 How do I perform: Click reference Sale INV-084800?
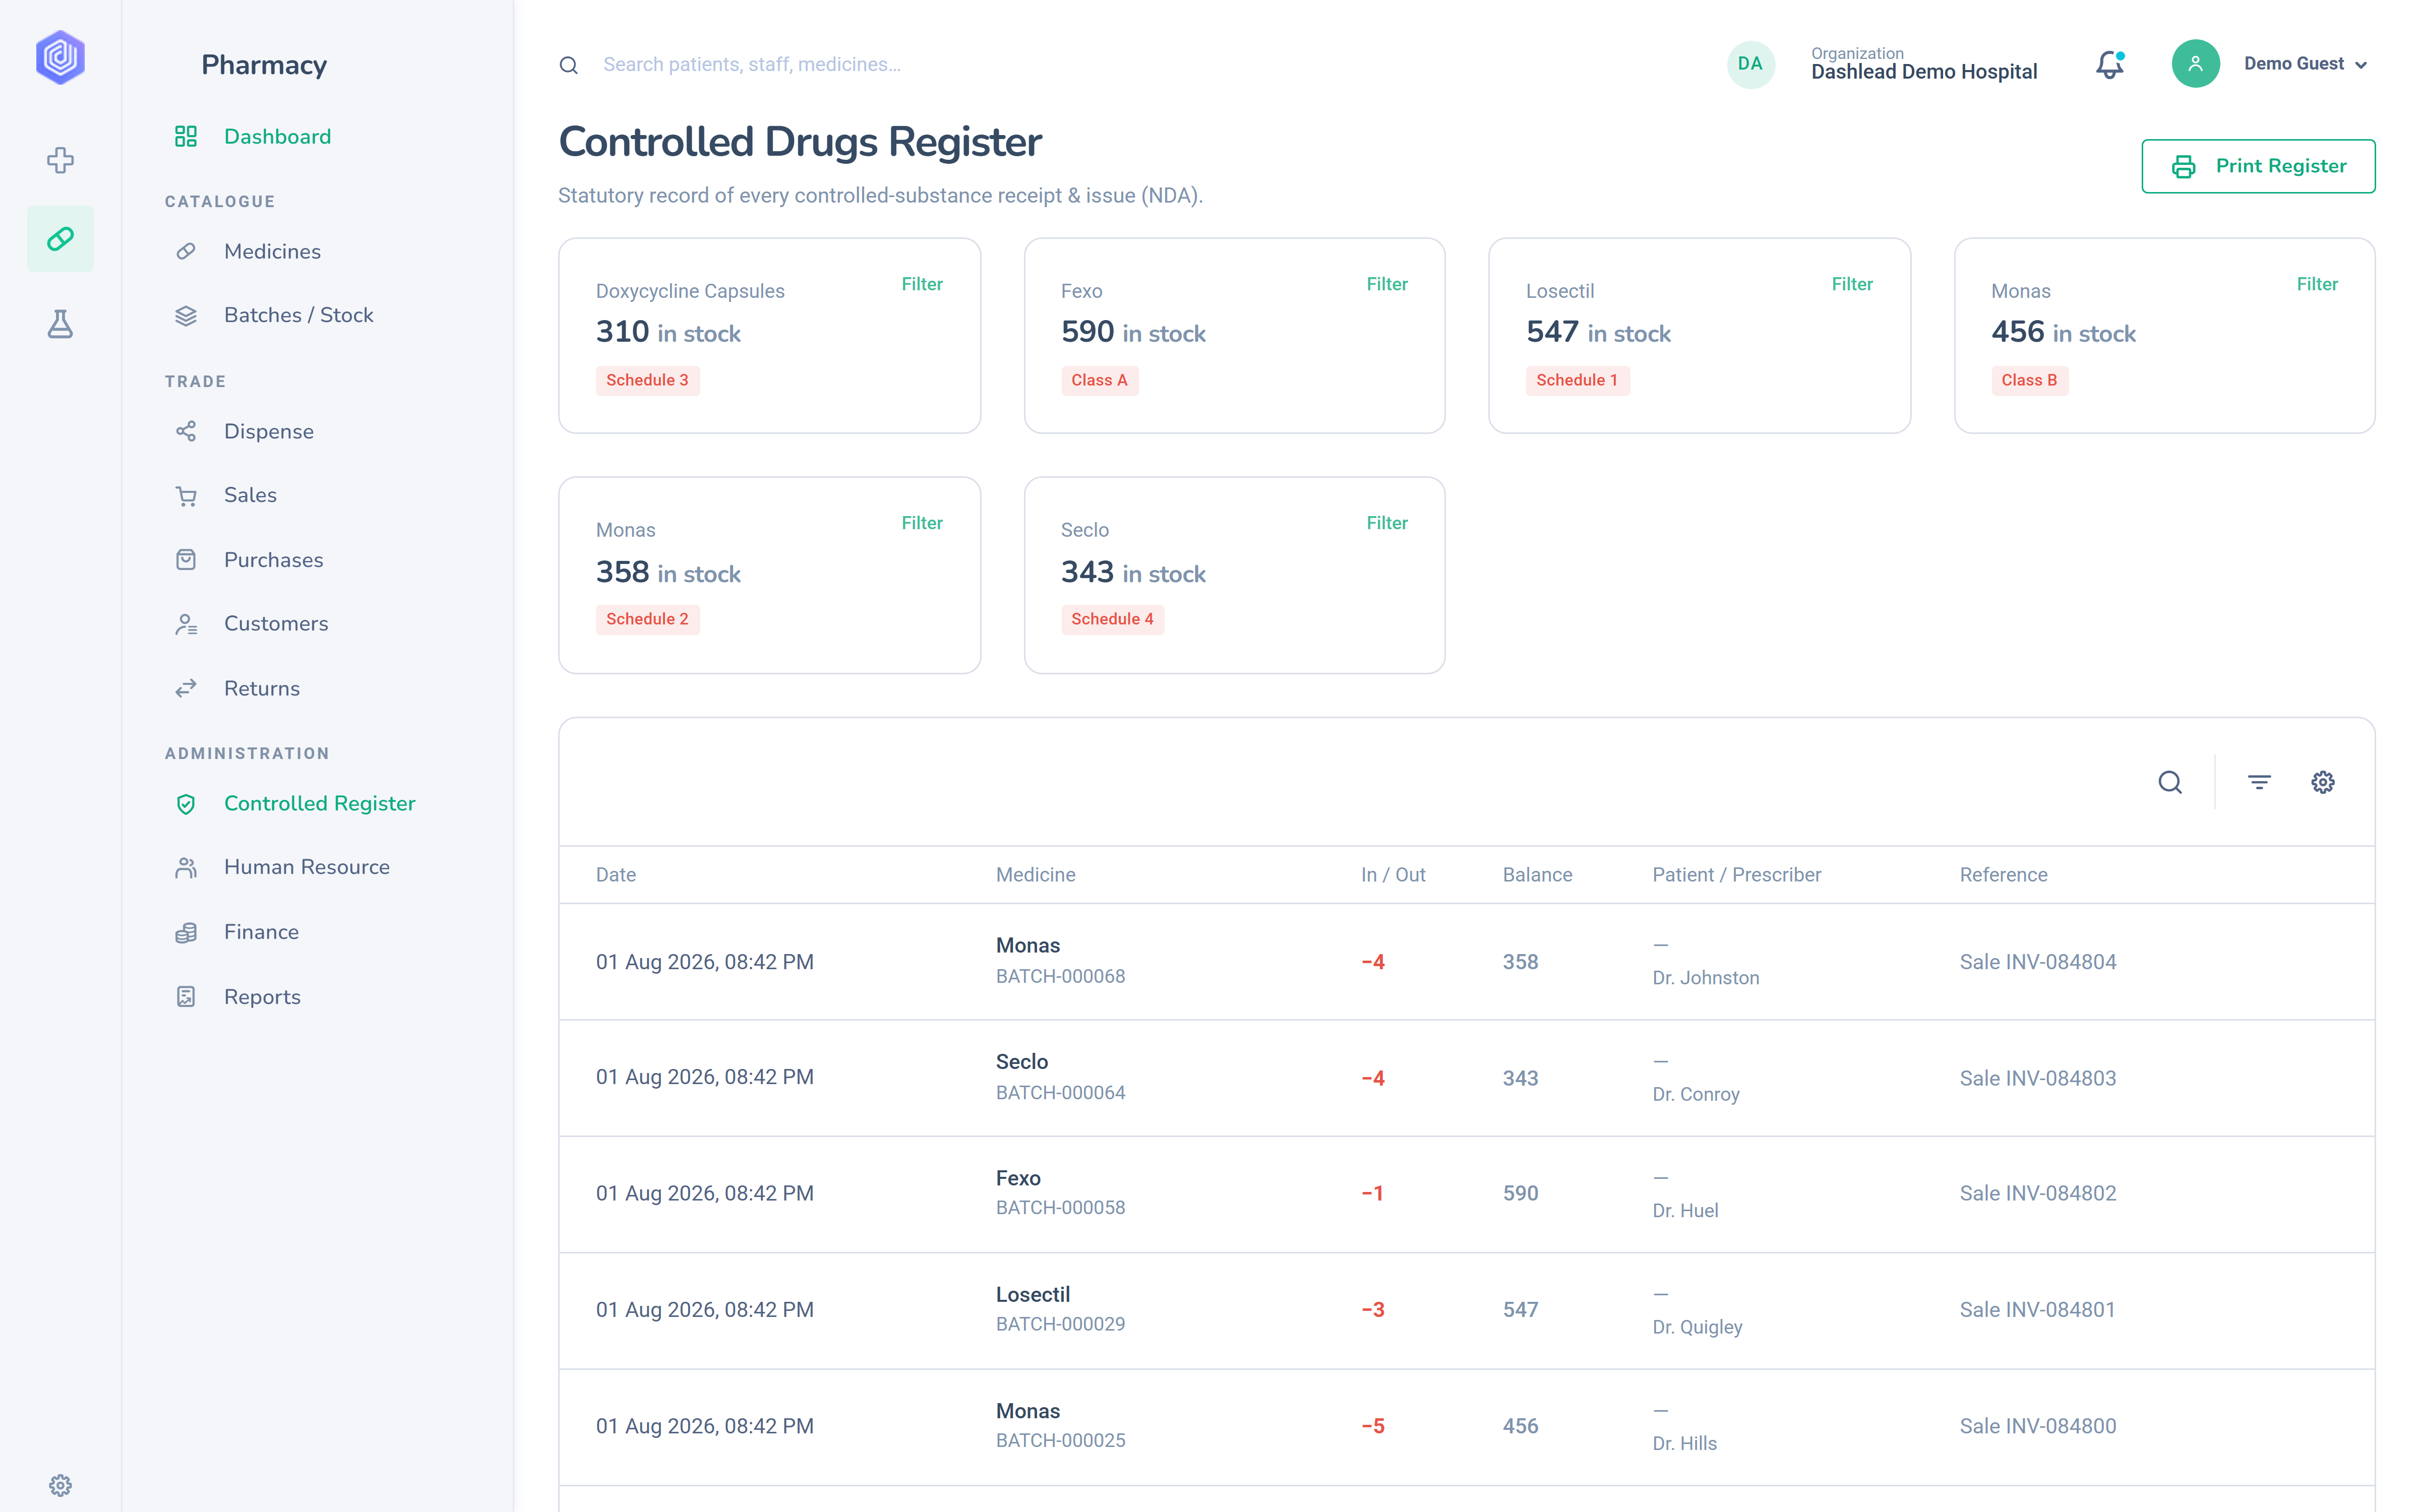point(2038,1426)
